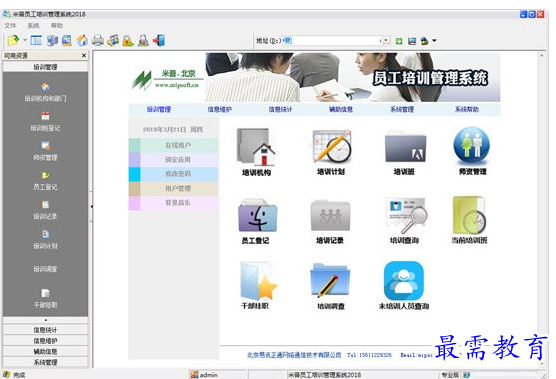Open 培训计划 in the gray sidebar
Image resolution: width=556 pixels, height=379 pixels.
(45, 240)
